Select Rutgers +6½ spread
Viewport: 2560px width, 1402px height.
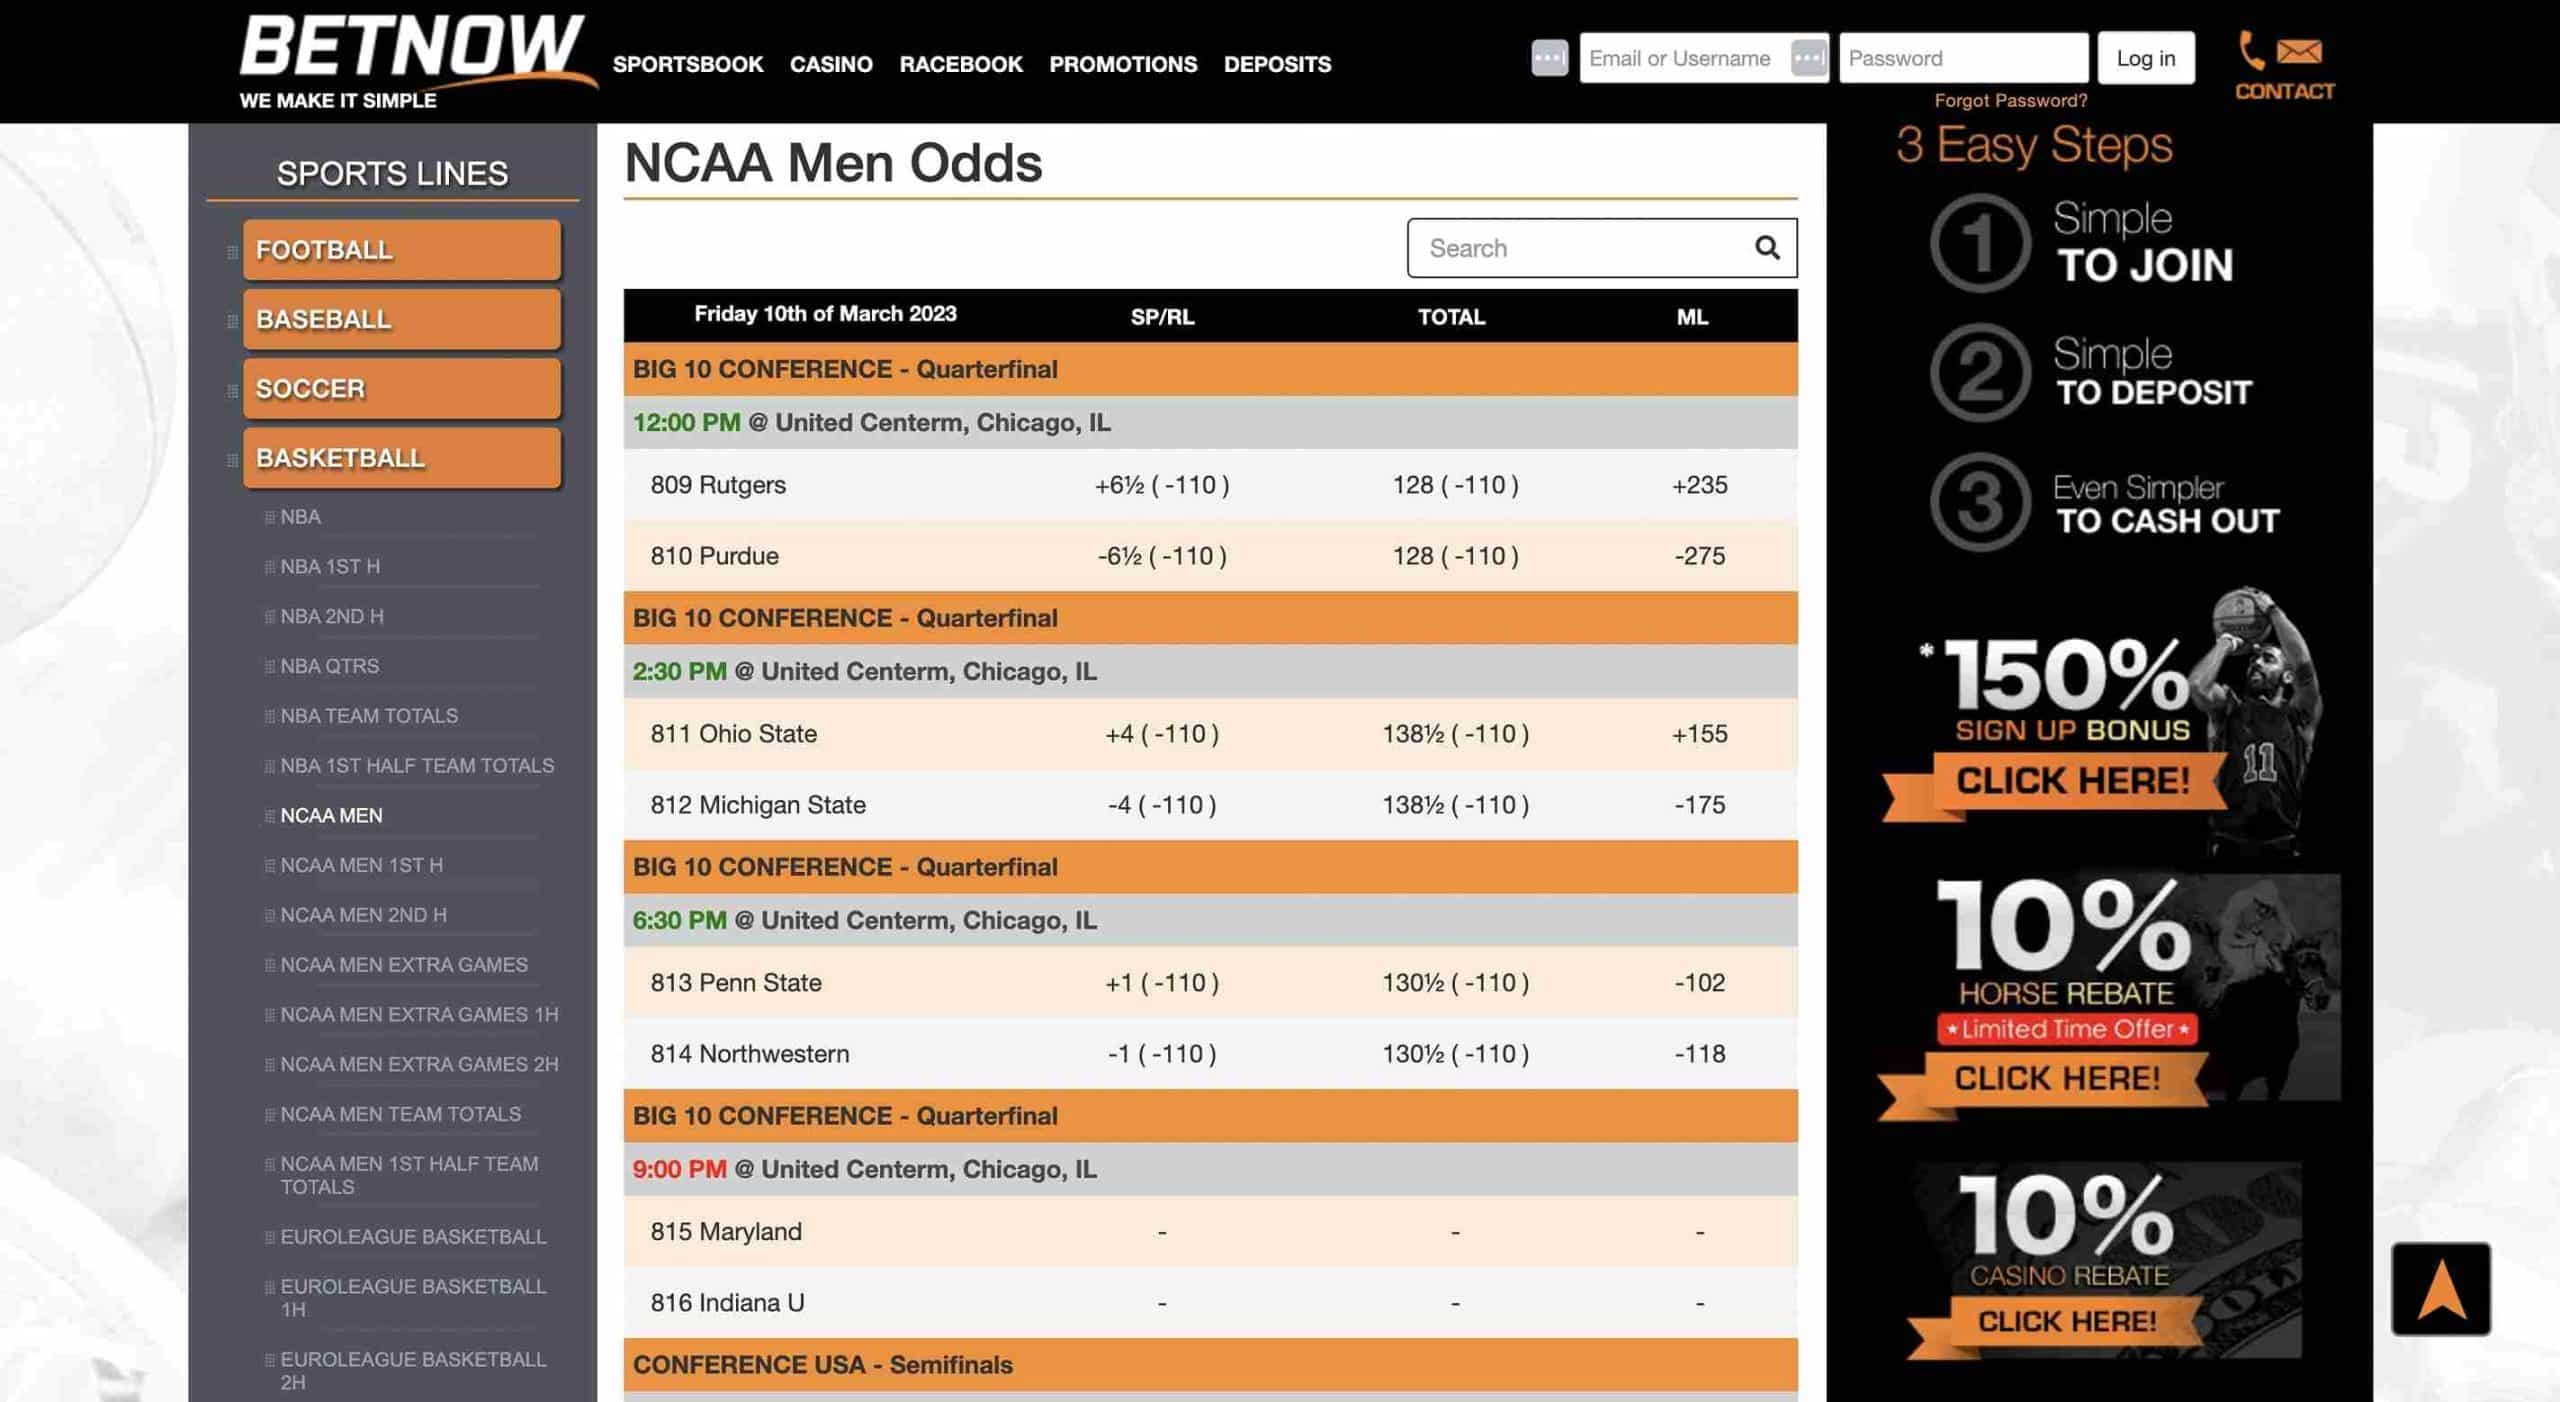click(1162, 485)
